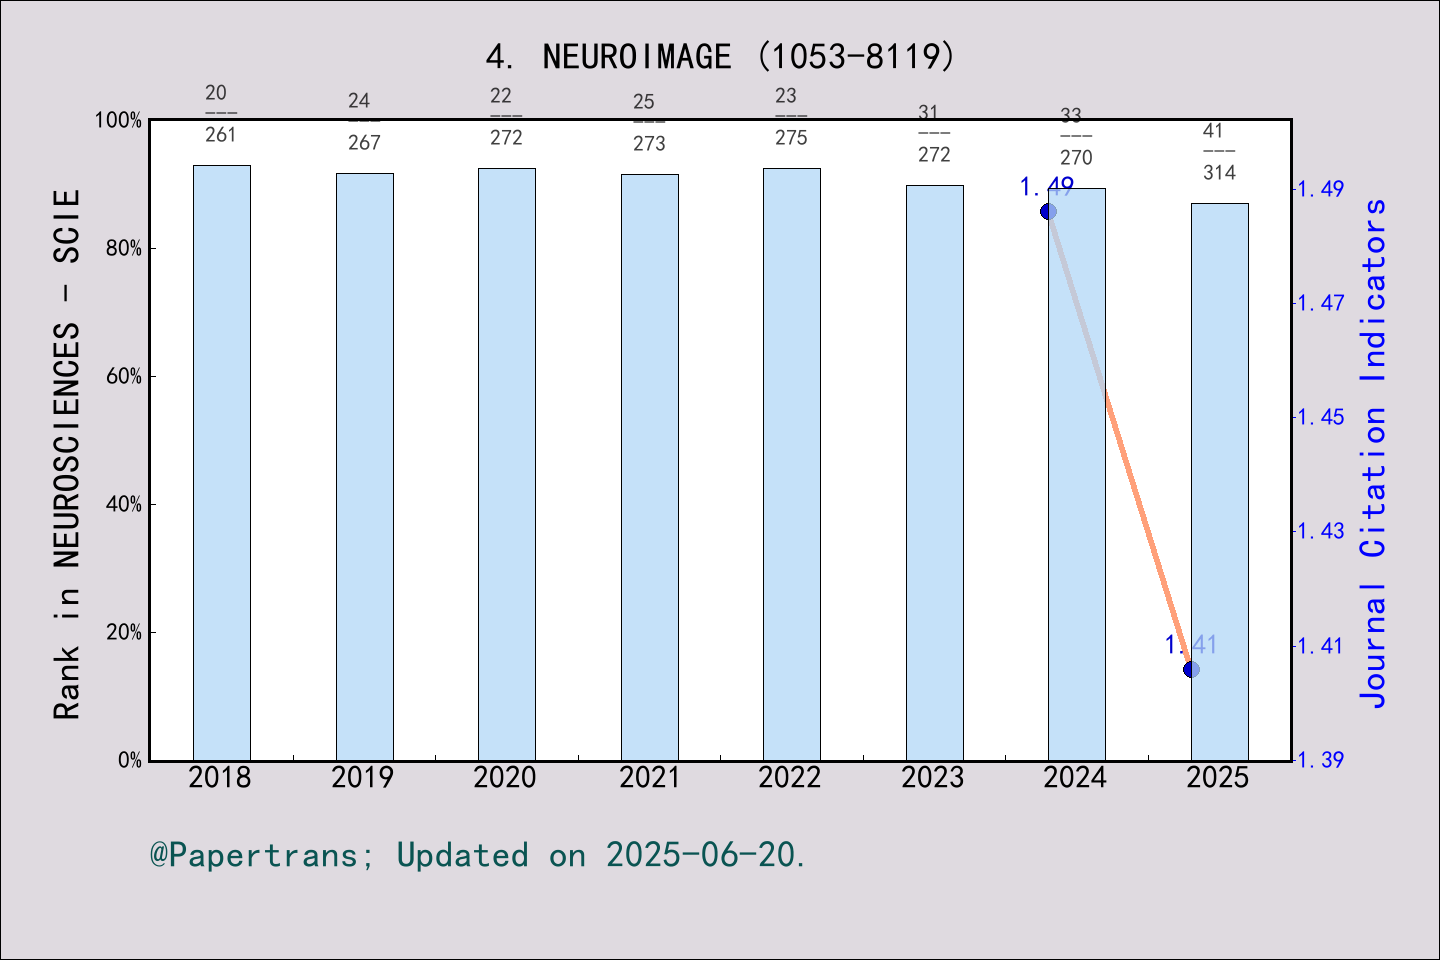Click the @Papertrans updated footer text
The image size is (1440, 960).
point(478,855)
